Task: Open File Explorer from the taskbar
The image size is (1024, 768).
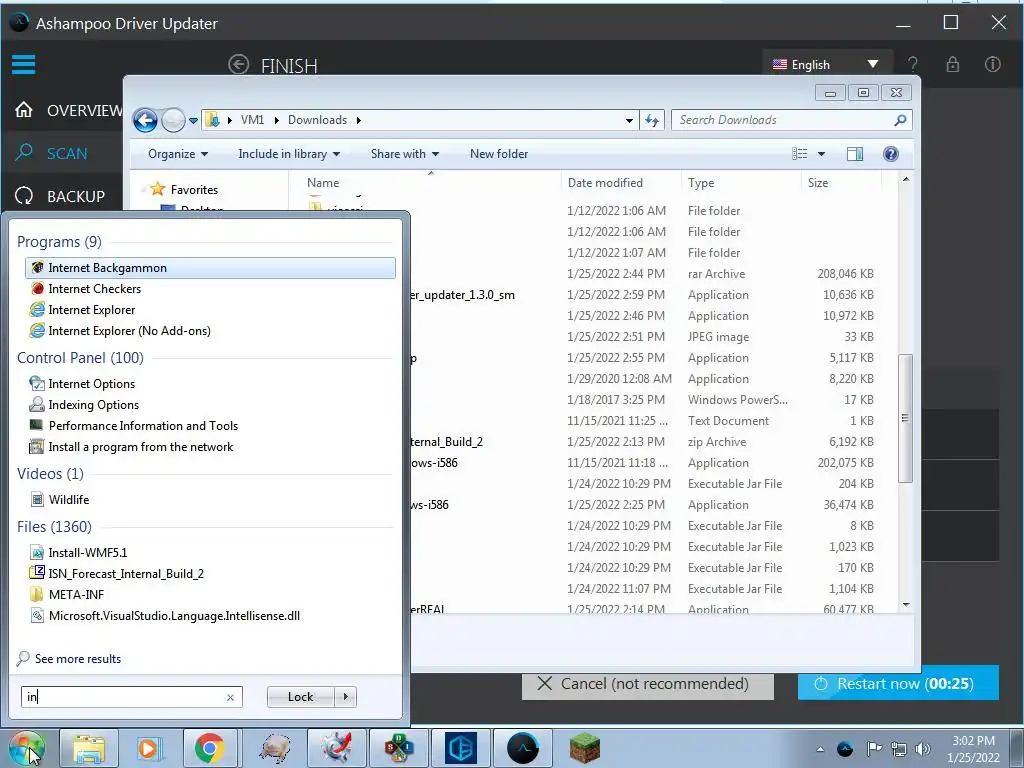Action: click(88, 748)
